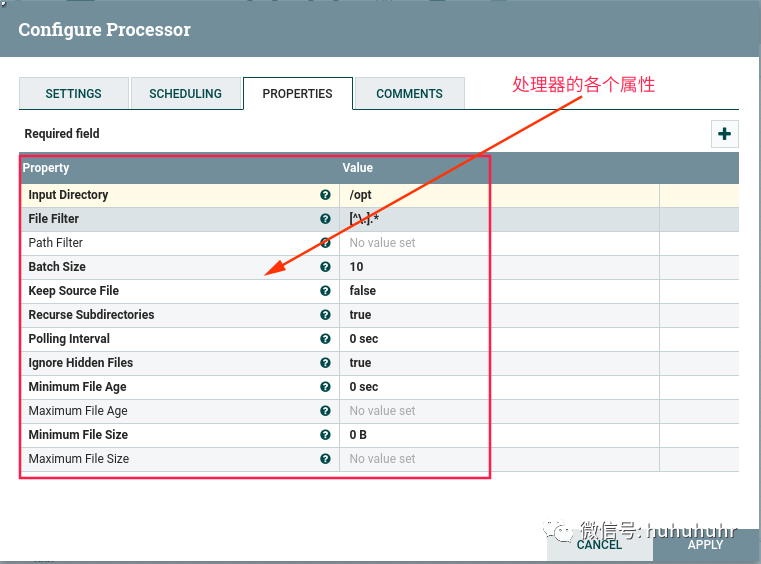Change Ignore Hidden Files value true
This screenshot has height=564, width=761.
click(499, 364)
